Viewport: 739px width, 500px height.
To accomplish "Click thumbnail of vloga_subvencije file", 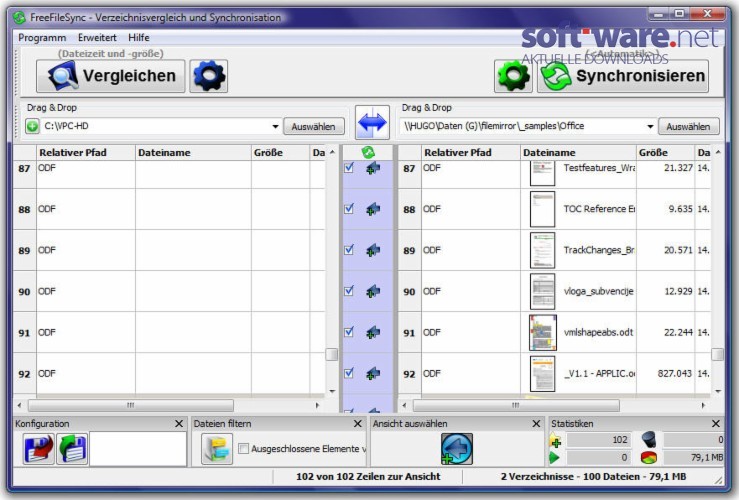I will point(542,291).
